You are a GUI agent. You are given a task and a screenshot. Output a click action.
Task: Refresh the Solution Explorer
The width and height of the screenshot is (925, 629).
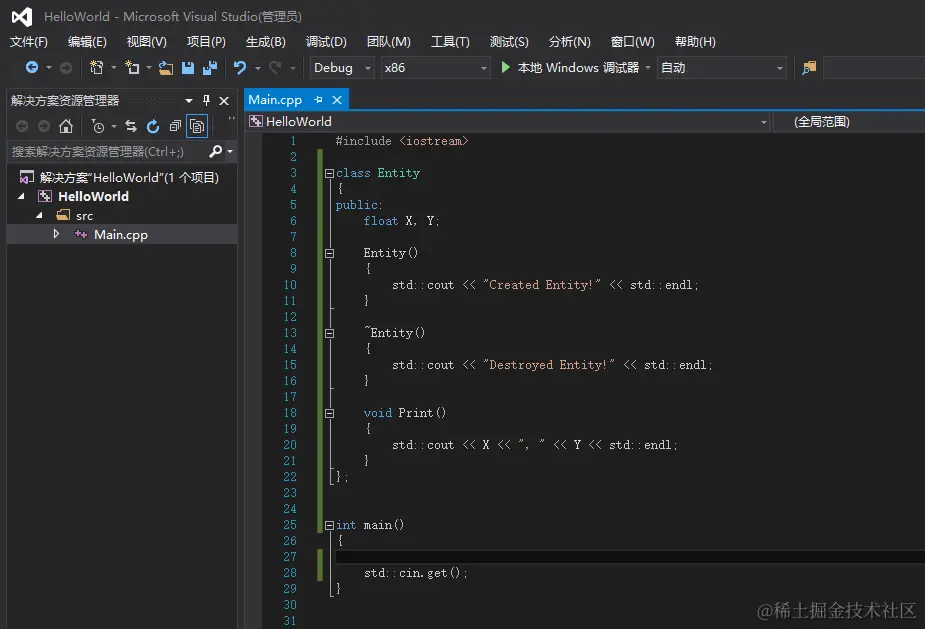pos(153,126)
